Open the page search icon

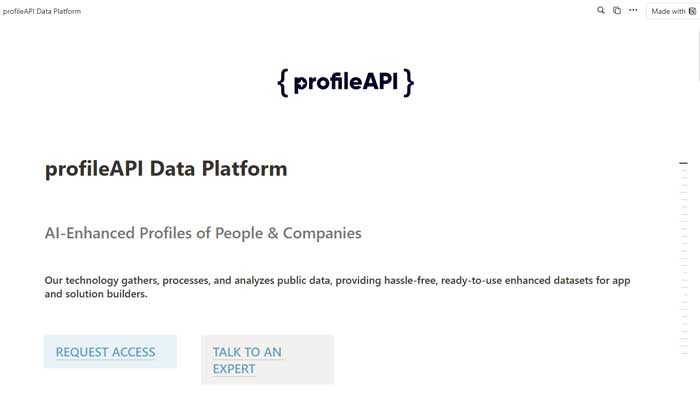coord(601,10)
